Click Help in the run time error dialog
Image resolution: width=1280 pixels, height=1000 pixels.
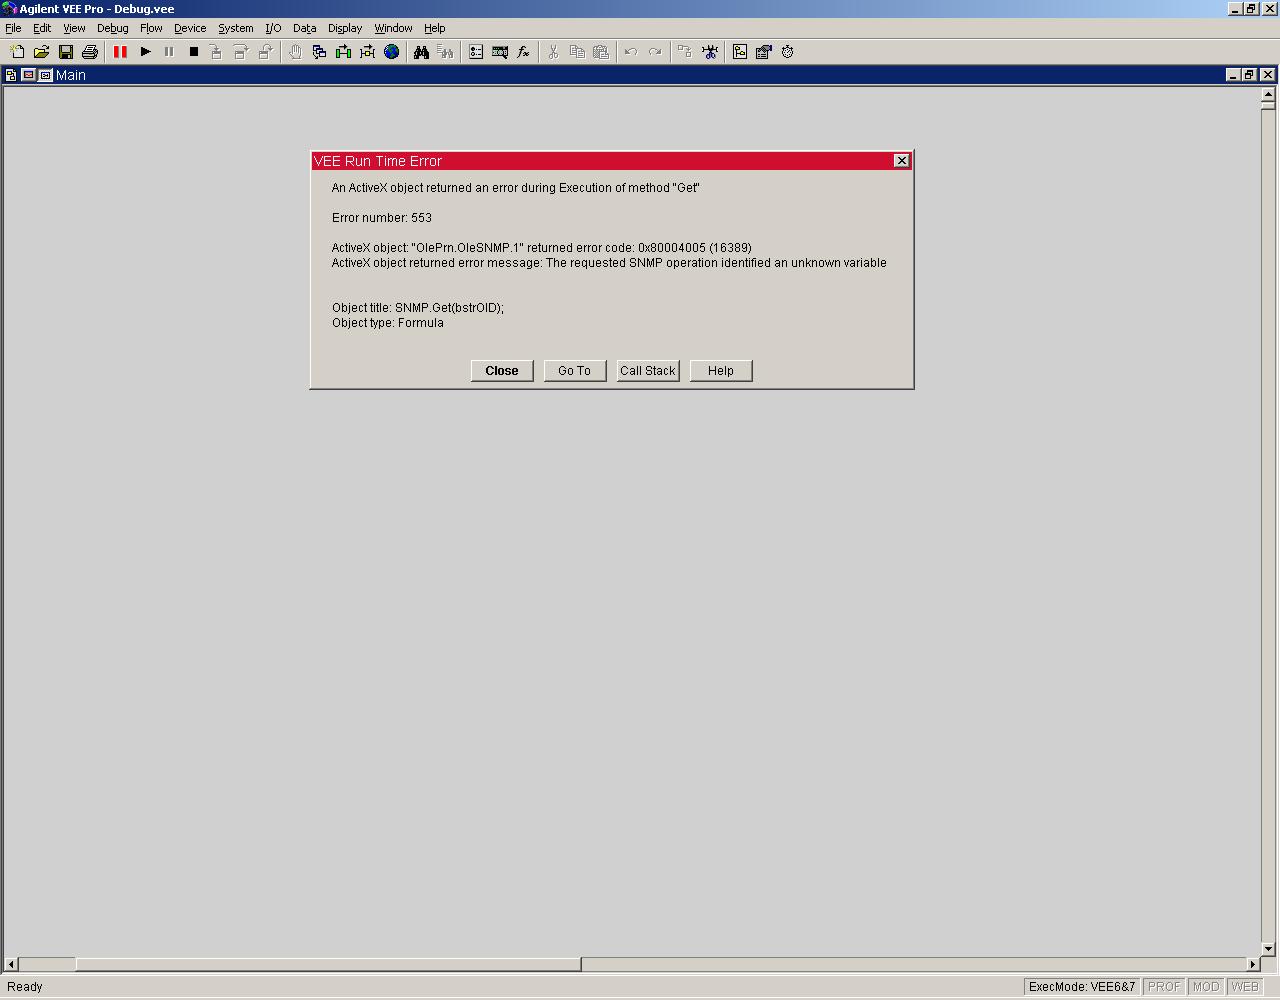[x=721, y=371]
